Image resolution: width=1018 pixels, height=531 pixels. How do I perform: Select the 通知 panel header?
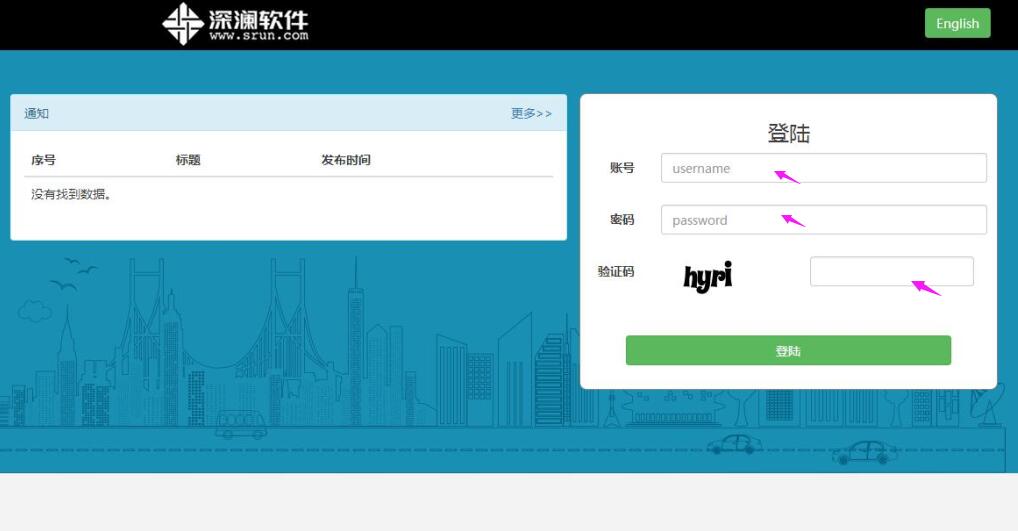288,113
